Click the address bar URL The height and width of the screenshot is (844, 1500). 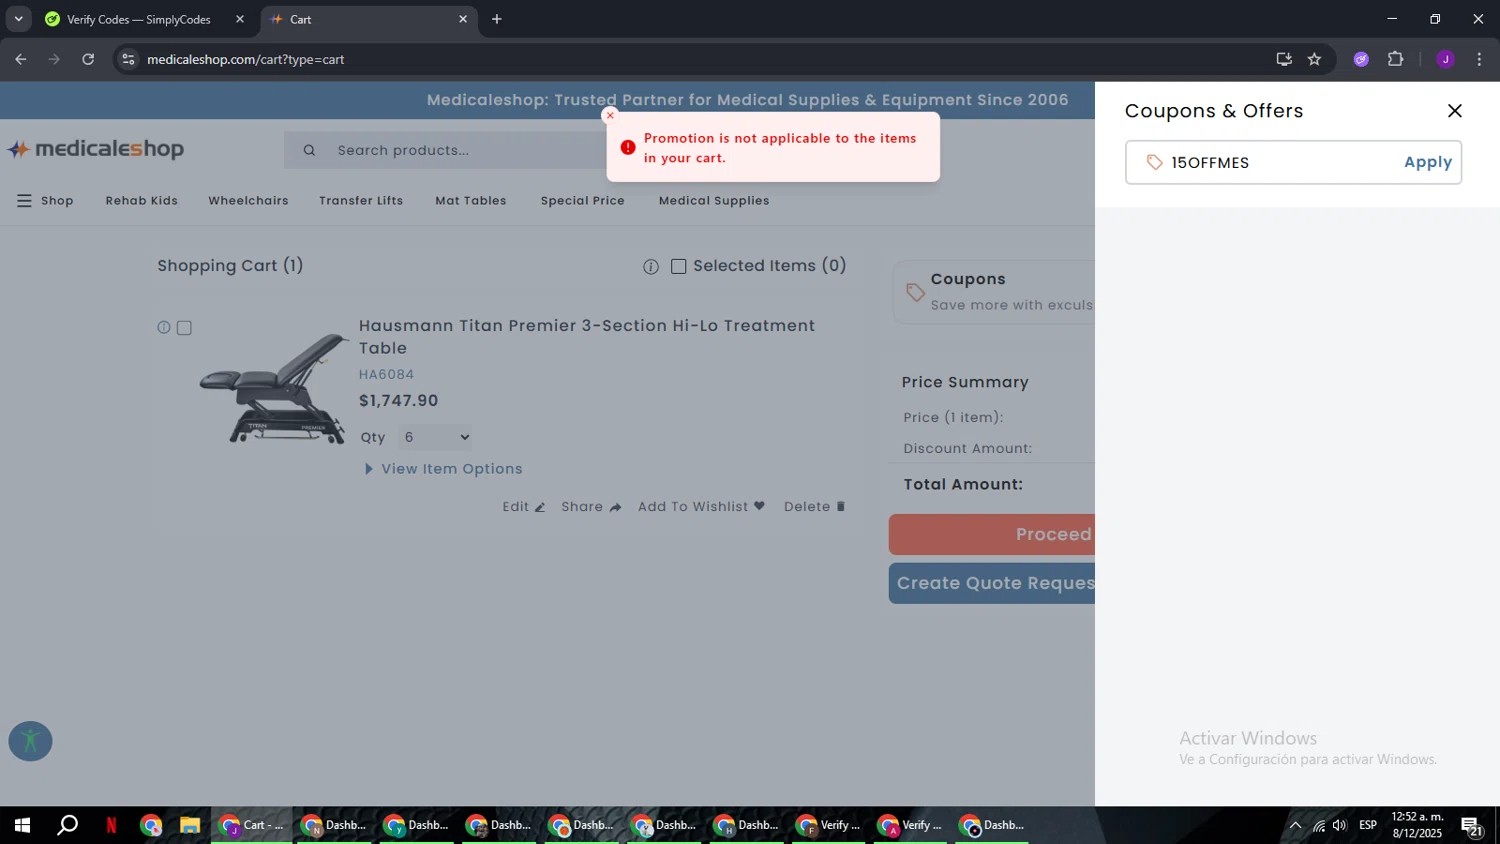click(246, 59)
